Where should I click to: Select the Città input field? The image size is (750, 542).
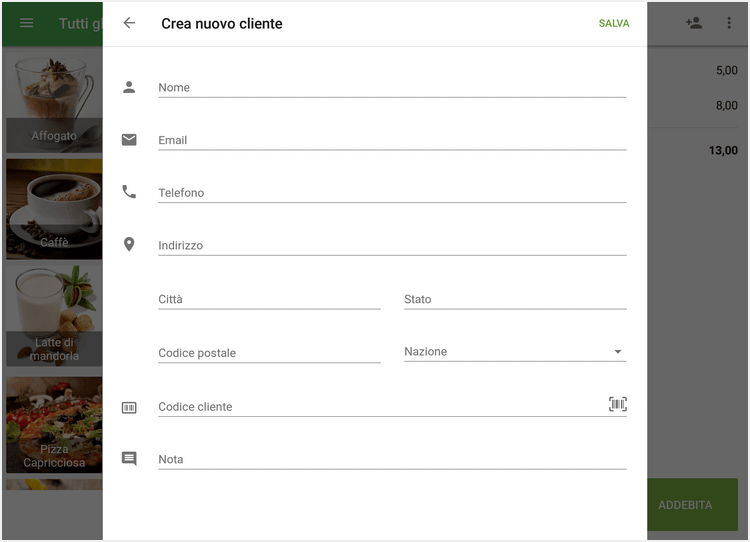[269, 299]
